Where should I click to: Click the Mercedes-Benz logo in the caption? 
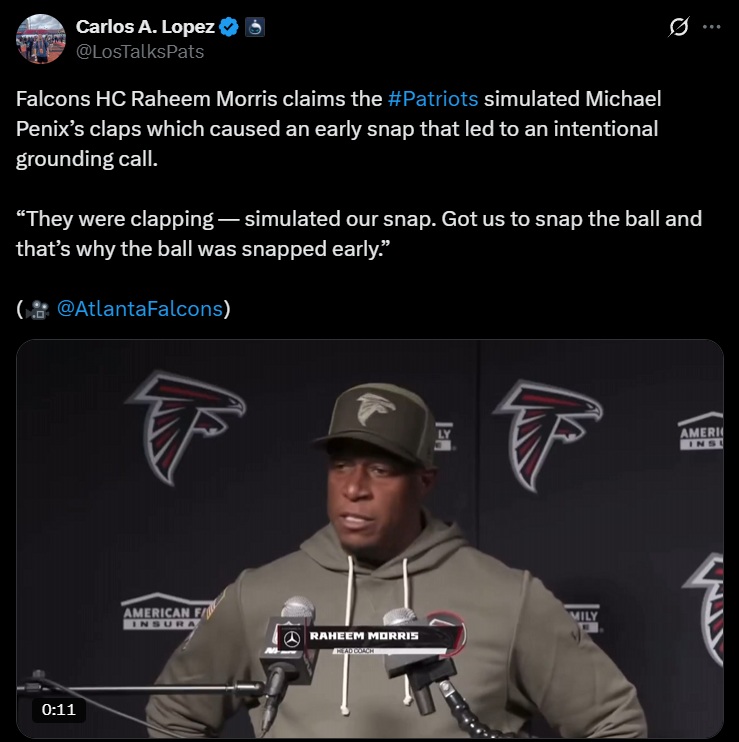click(292, 639)
